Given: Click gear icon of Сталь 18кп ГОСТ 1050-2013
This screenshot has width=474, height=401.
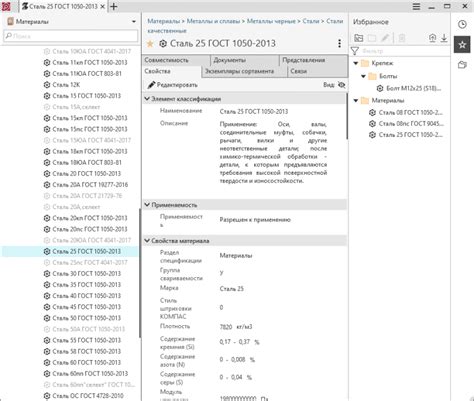Looking at the screenshot, I should coord(47,151).
